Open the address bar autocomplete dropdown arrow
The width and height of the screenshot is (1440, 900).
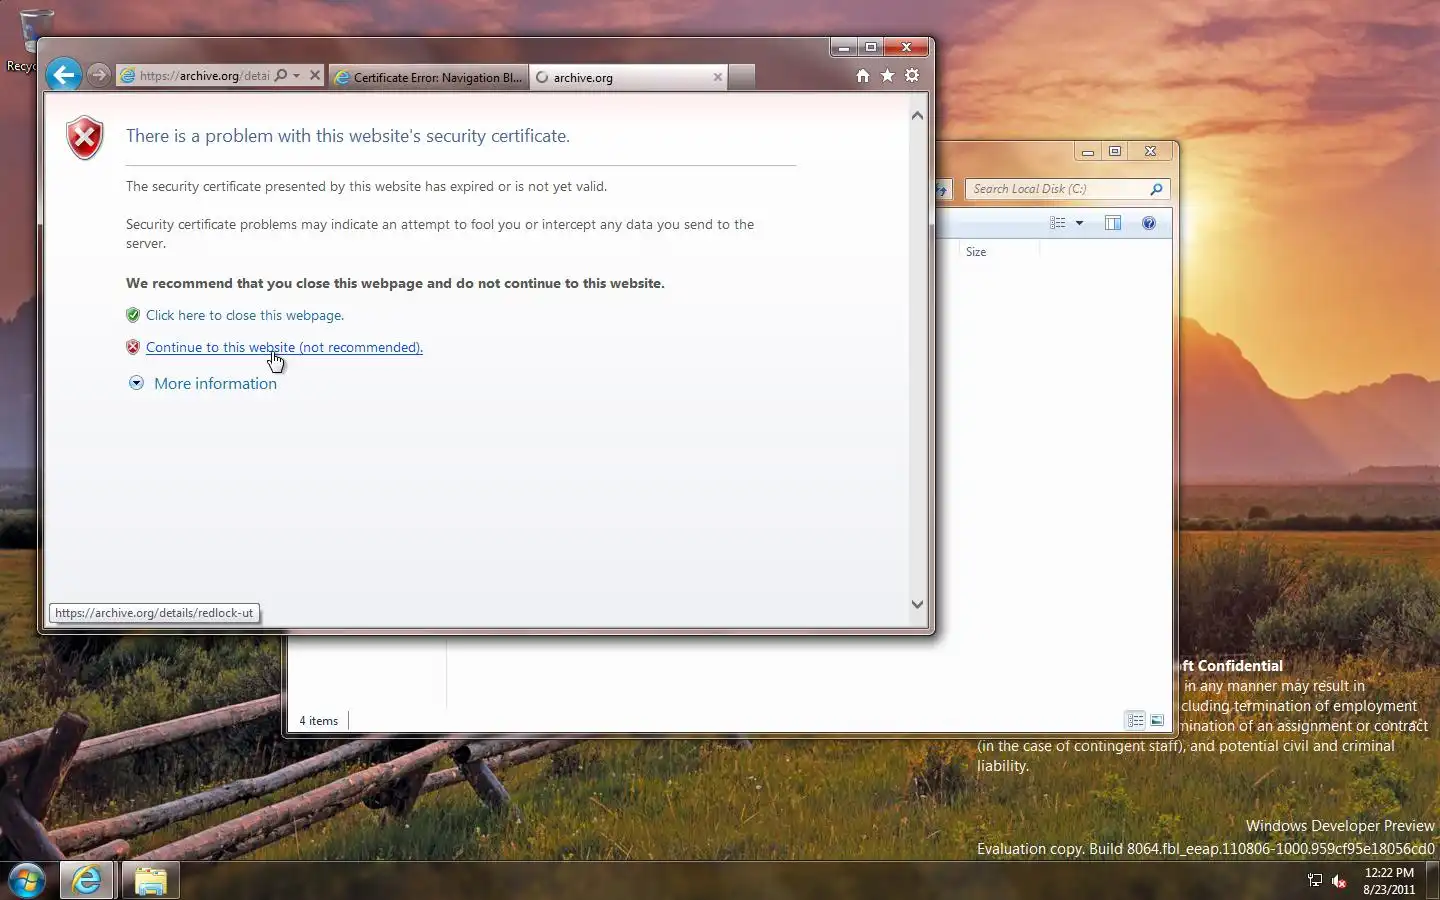coord(296,75)
